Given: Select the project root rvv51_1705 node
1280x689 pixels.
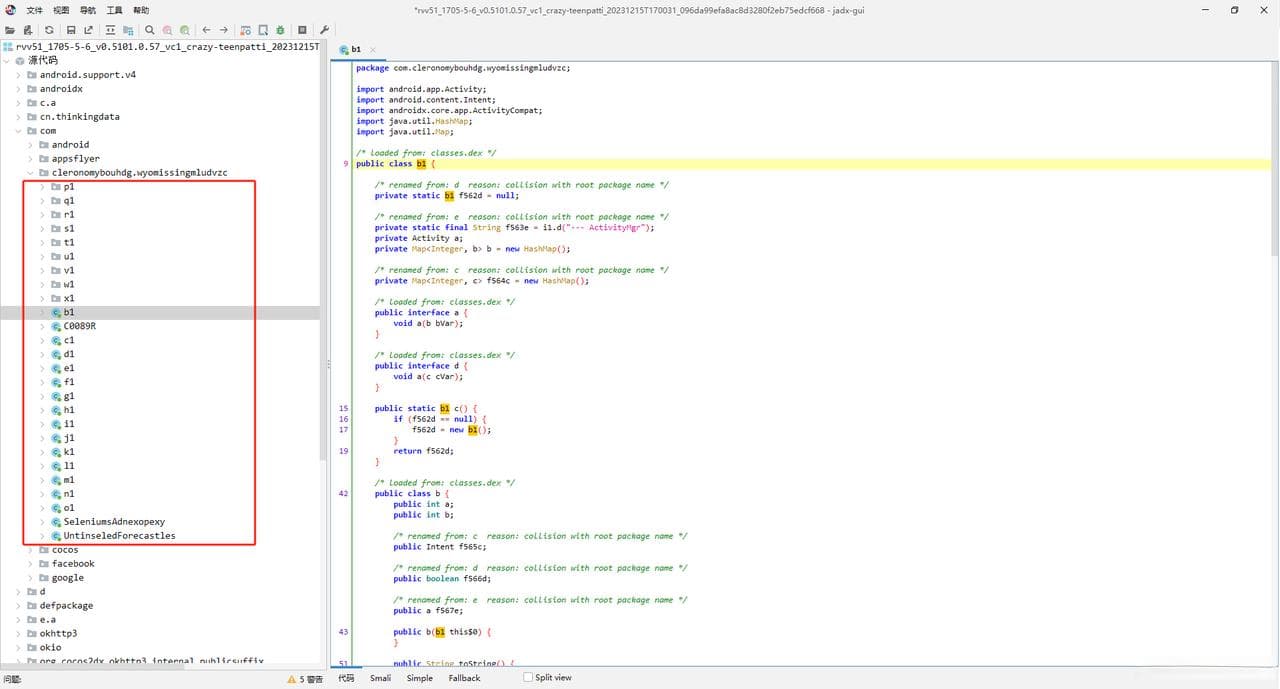Looking at the screenshot, I should point(161,47).
